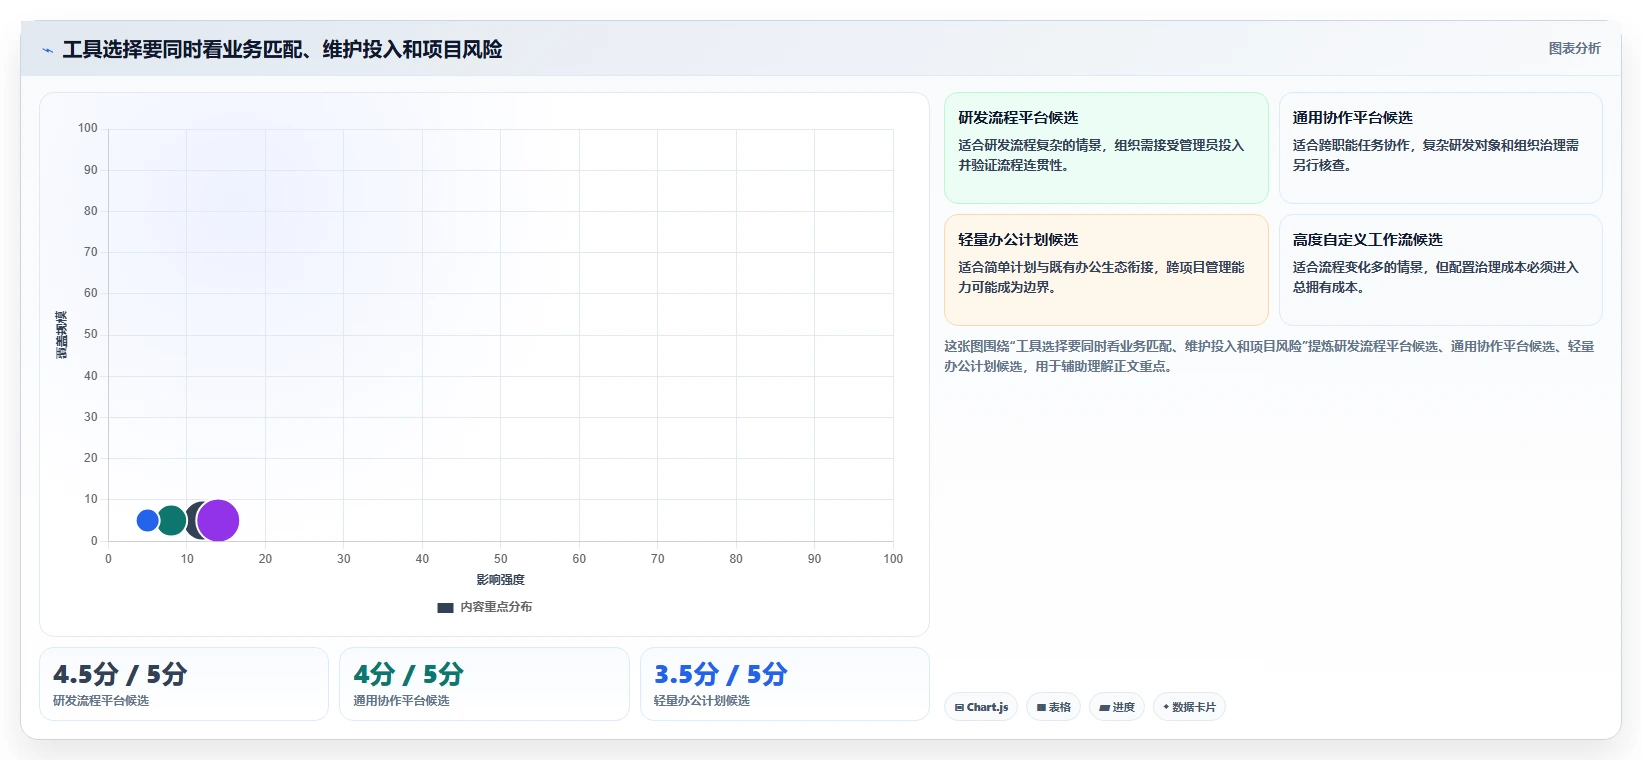This screenshot has width=1642, height=760.
Task: Click the 影响强度 x-axis title
Action: point(500,580)
